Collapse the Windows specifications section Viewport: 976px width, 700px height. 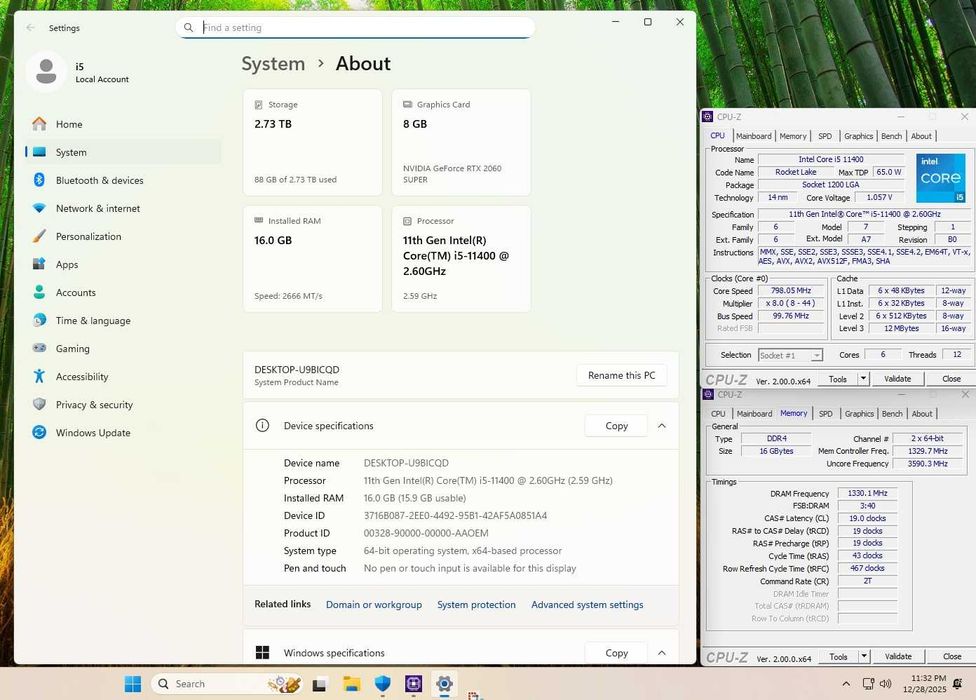[662, 653]
